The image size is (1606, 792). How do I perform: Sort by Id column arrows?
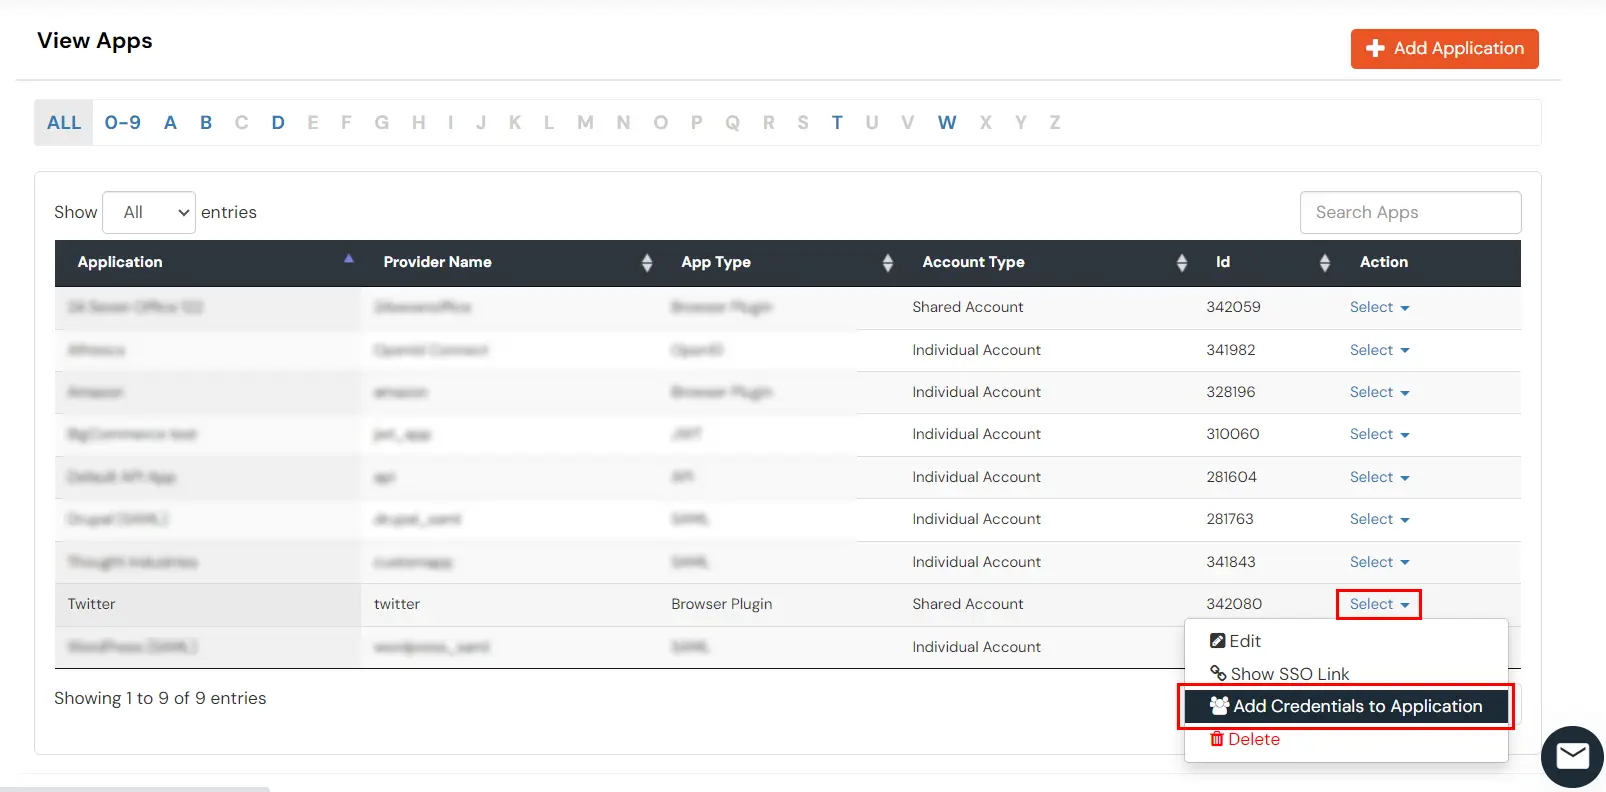(x=1325, y=262)
